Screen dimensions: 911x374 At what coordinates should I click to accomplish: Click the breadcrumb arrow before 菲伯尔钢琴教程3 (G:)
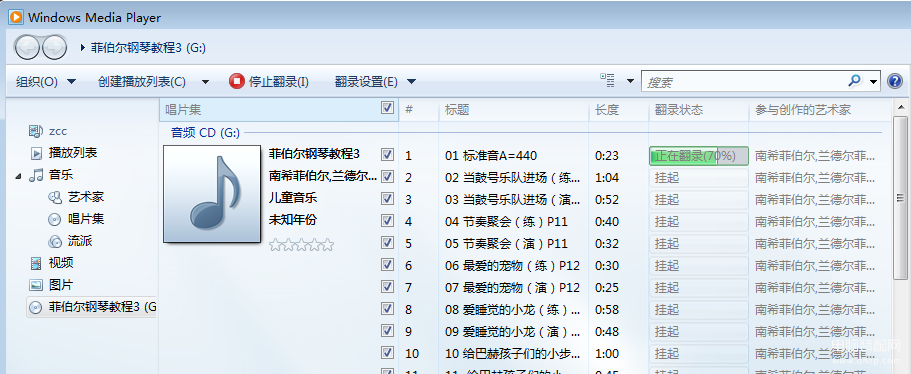(x=83, y=48)
